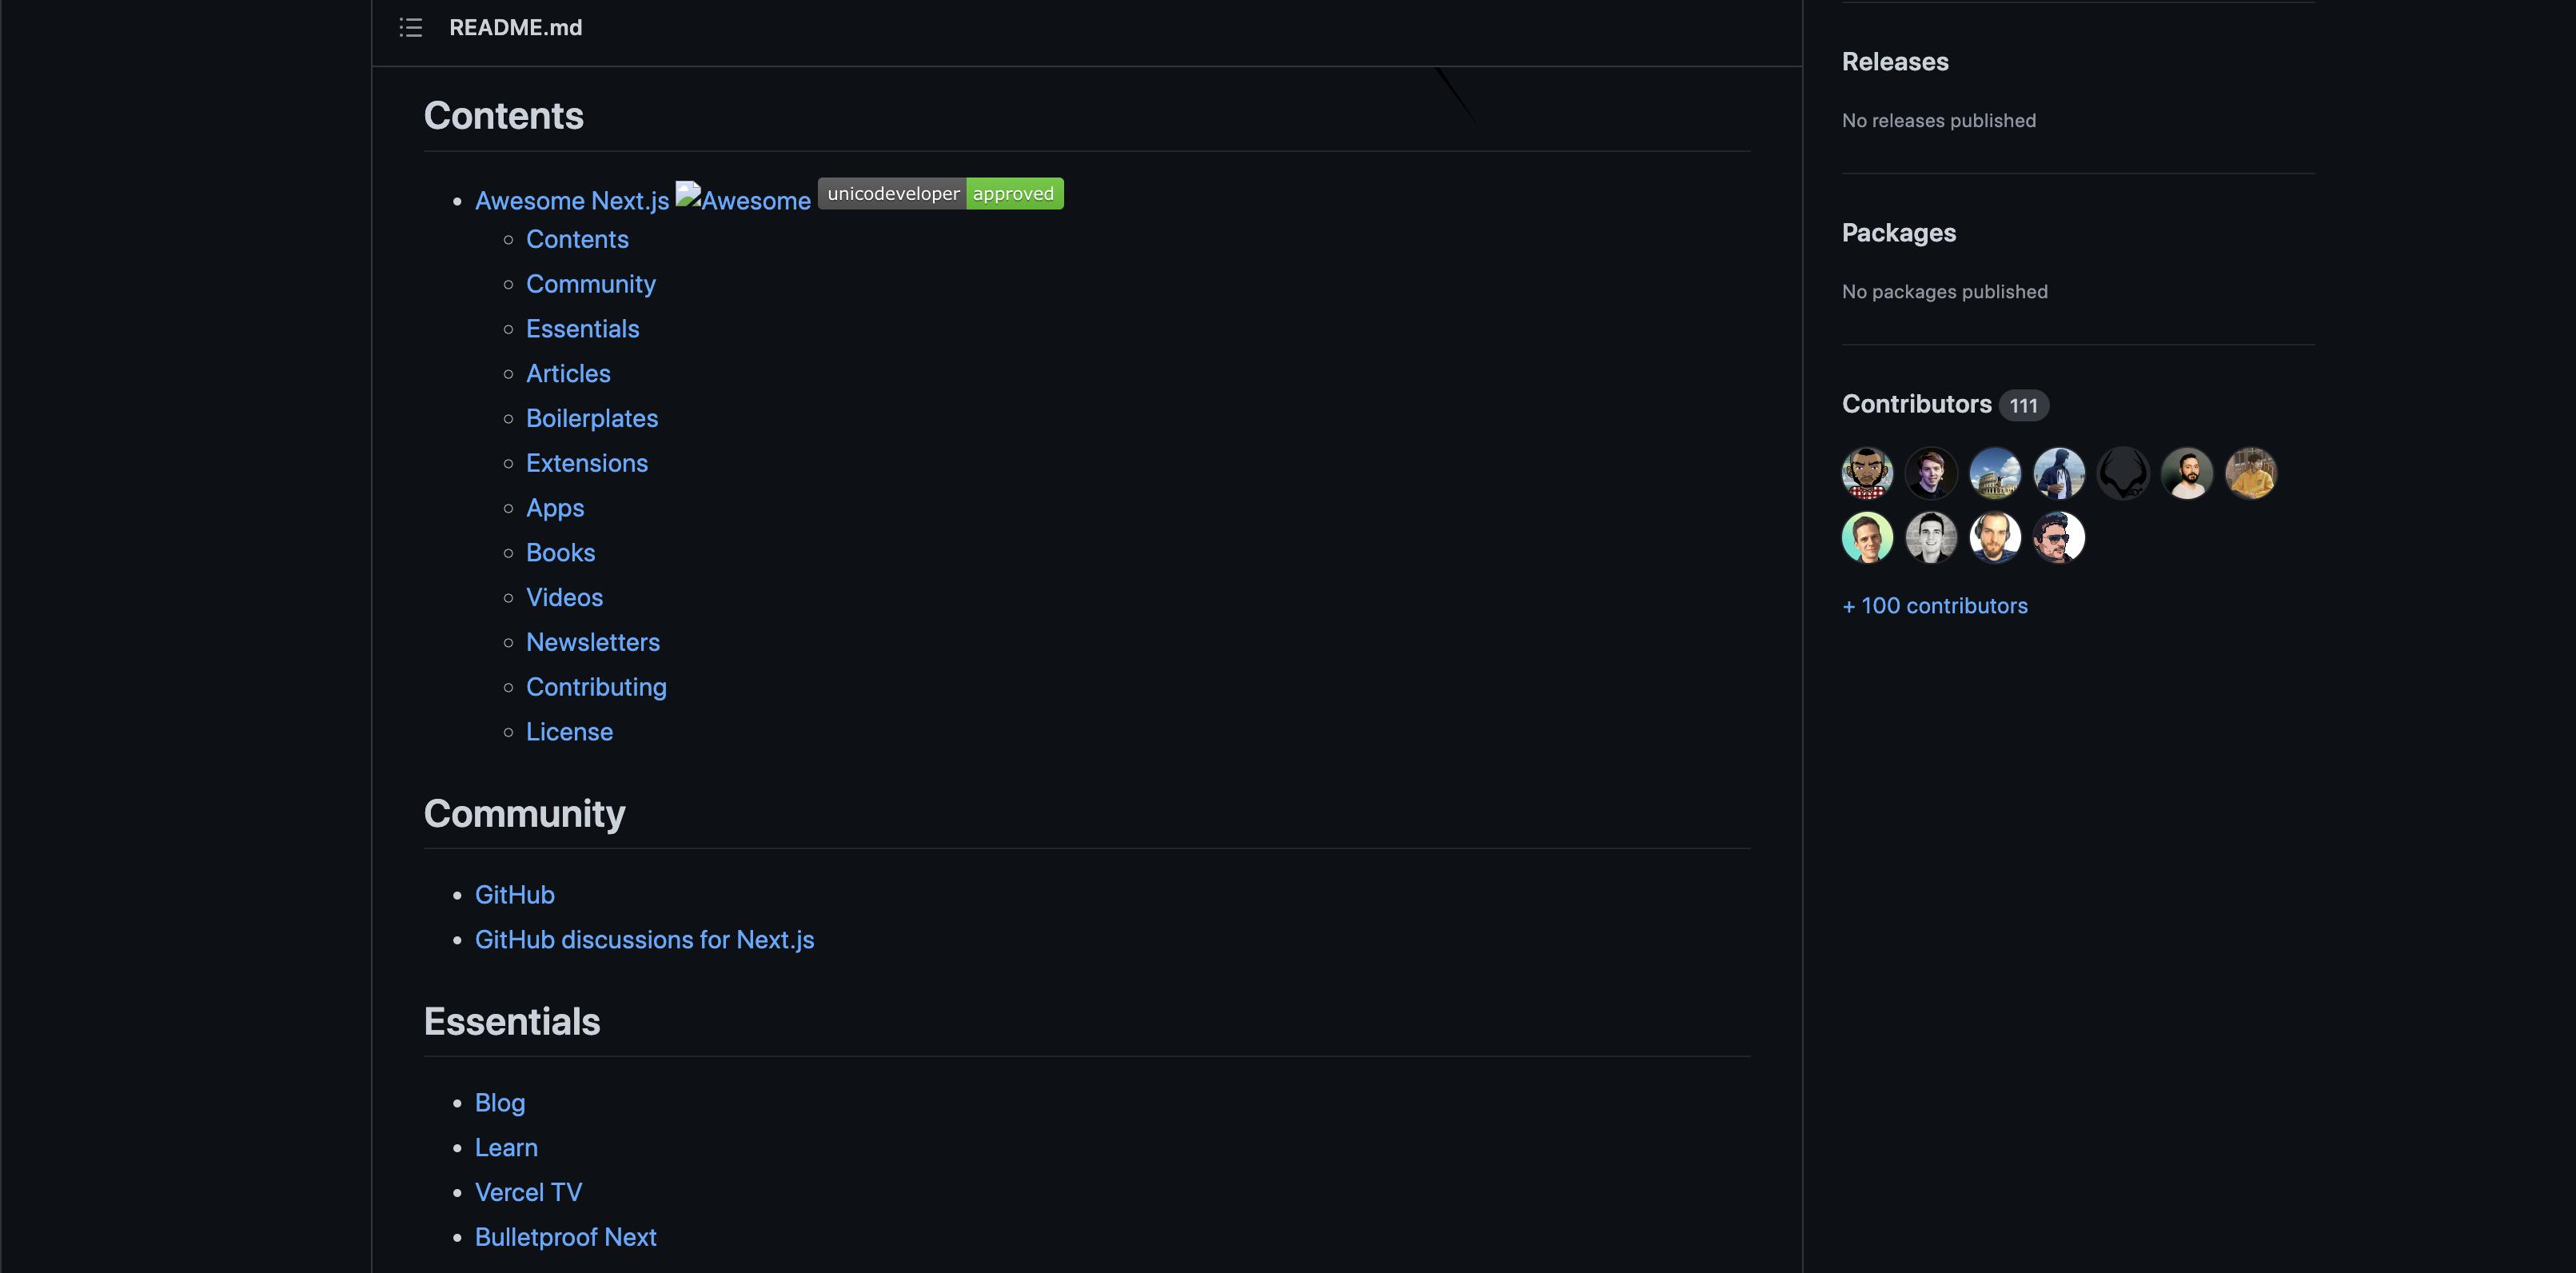
Task: Open the table of contents outline icon
Action: click(410, 28)
